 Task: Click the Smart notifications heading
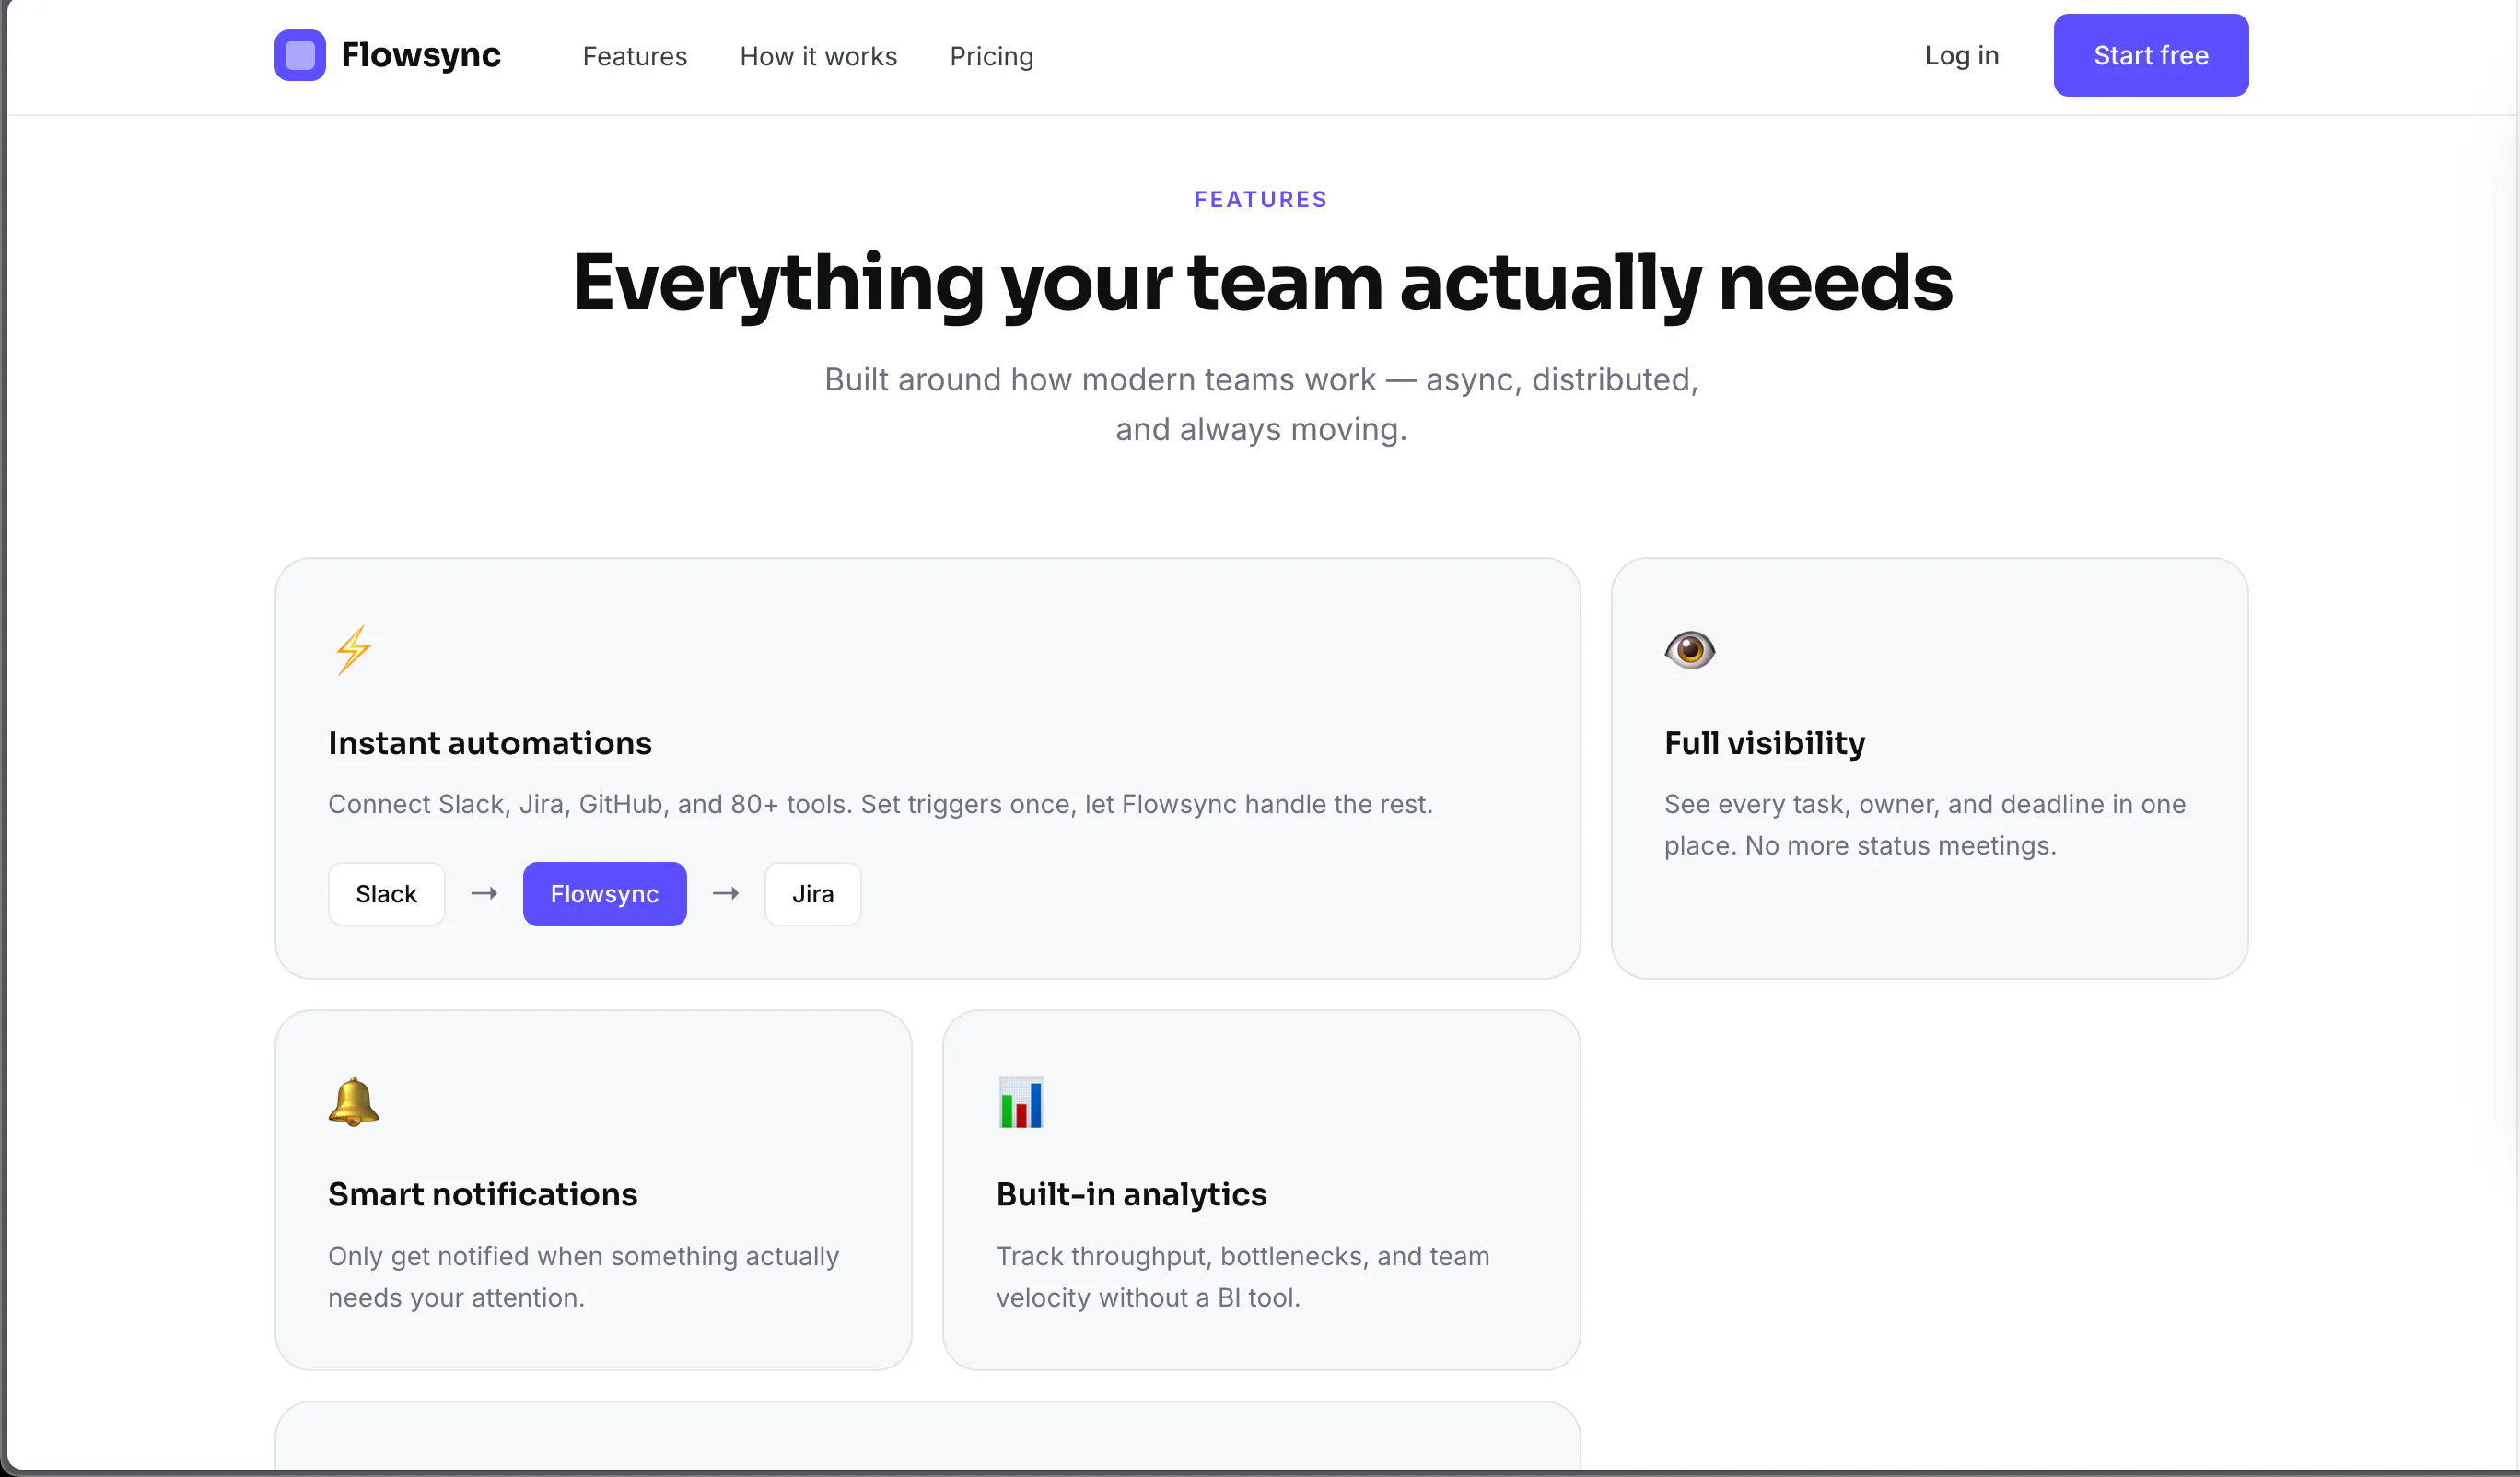[x=482, y=1194]
